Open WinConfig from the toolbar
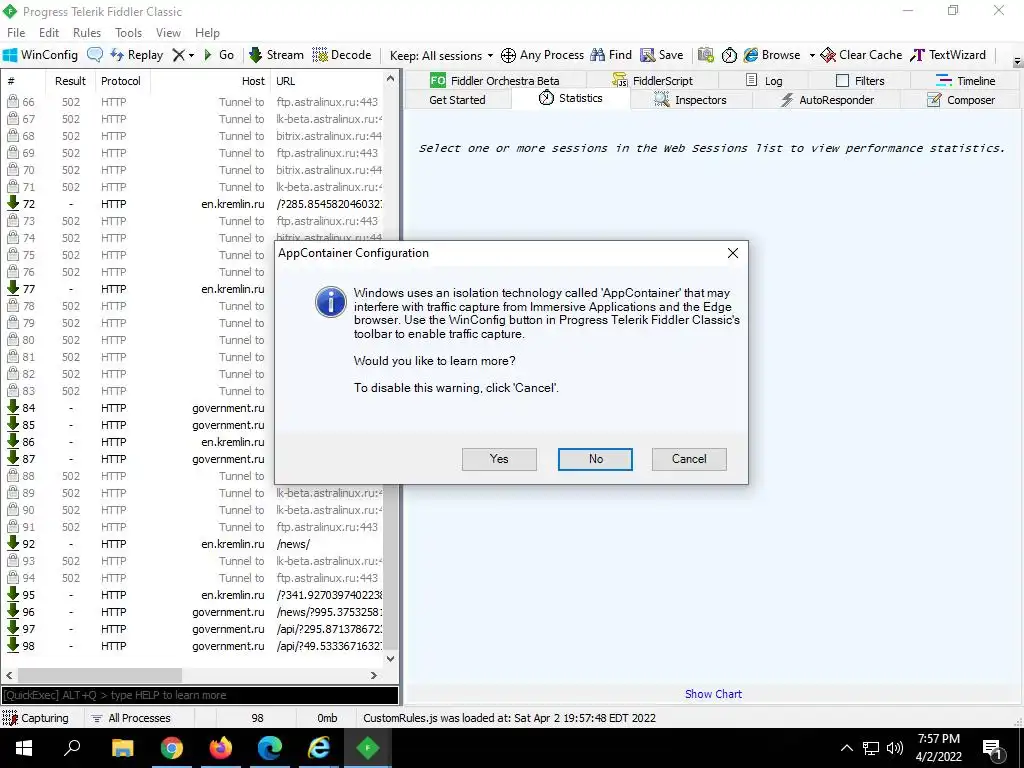 40,55
